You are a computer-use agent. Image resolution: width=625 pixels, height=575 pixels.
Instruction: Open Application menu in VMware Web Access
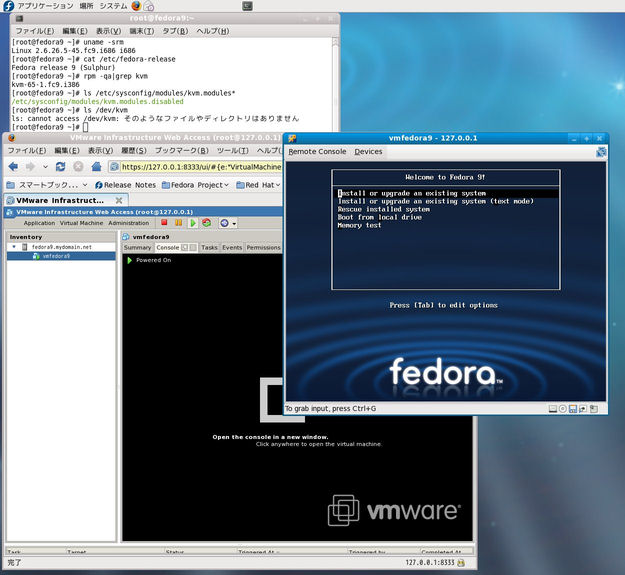tap(39, 223)
